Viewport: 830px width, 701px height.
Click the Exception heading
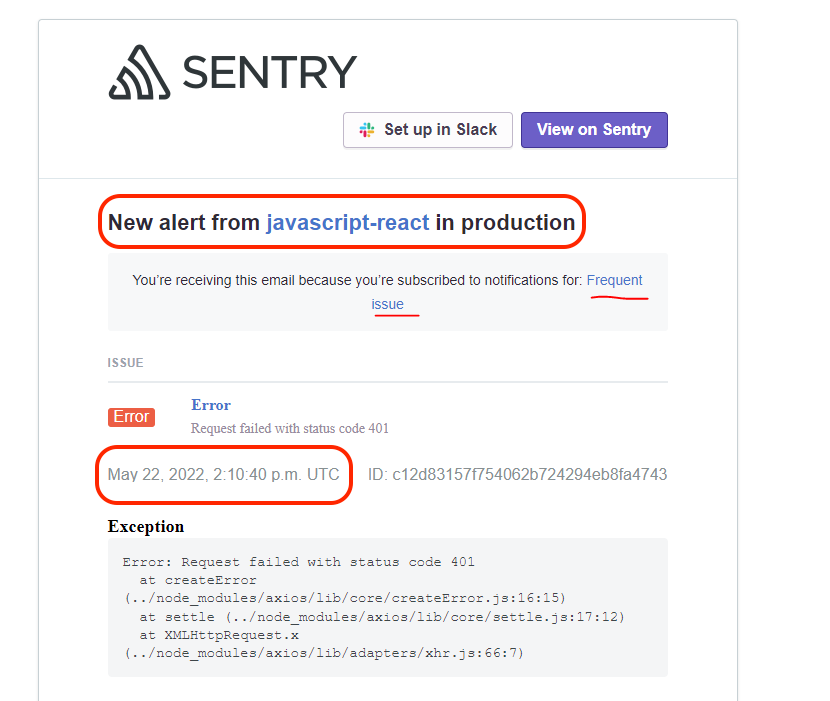pyautogui.click(x=146, y=526)
